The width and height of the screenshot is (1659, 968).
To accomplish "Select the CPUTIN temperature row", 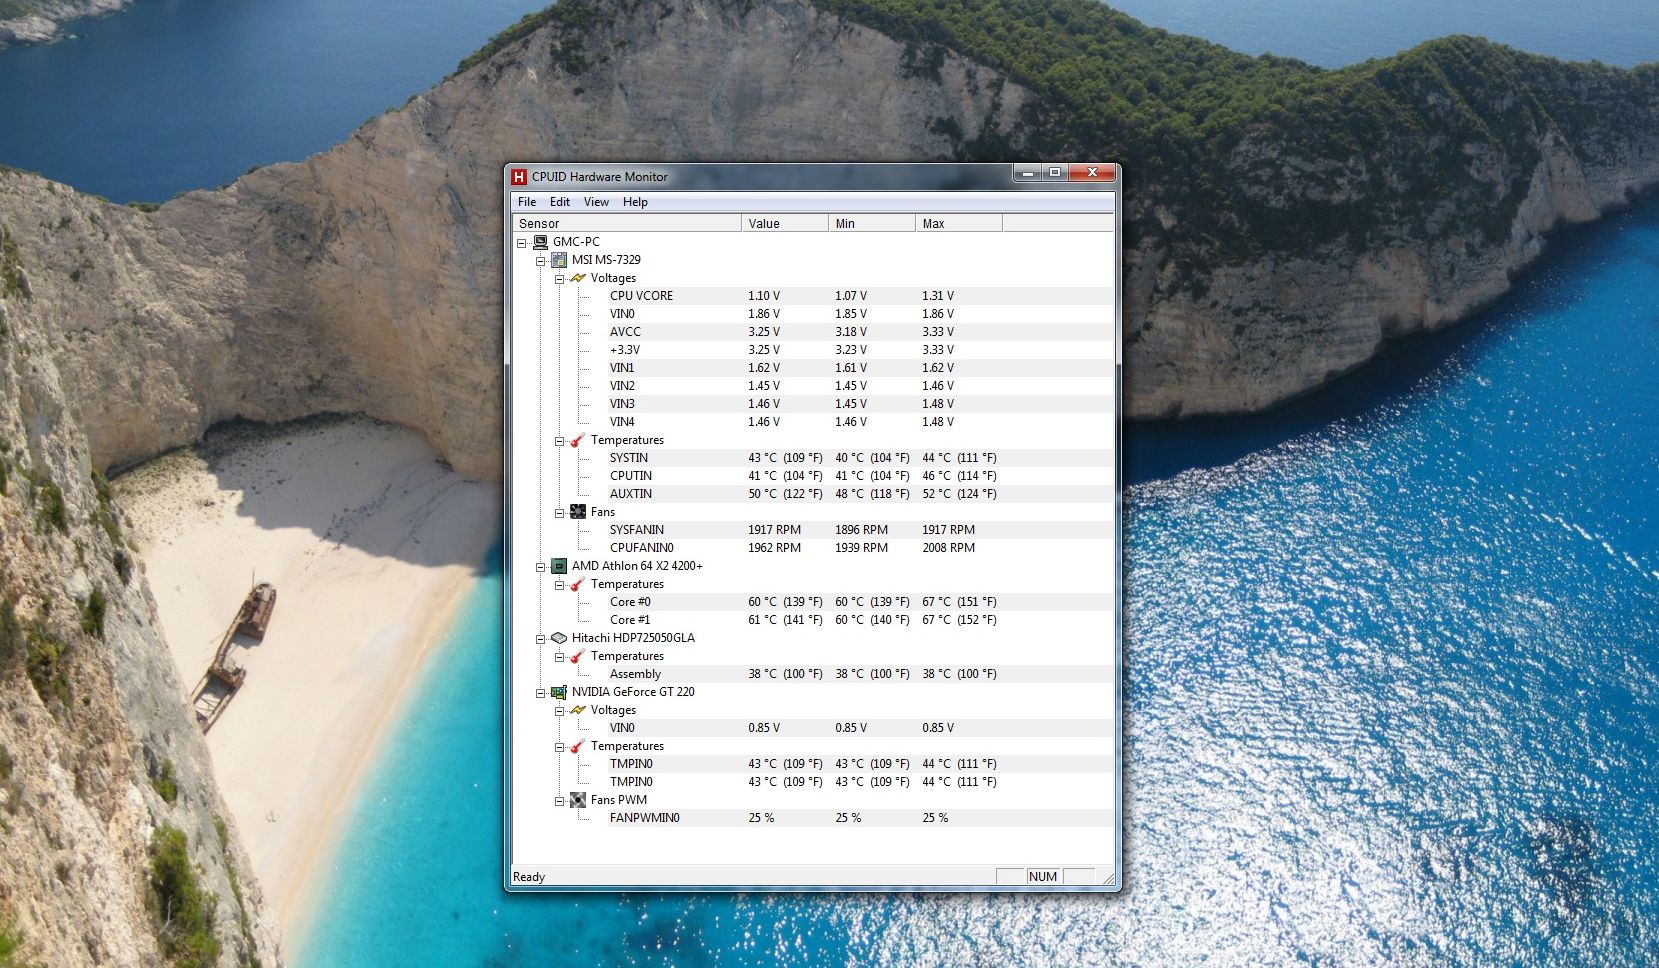I will 860,476.
